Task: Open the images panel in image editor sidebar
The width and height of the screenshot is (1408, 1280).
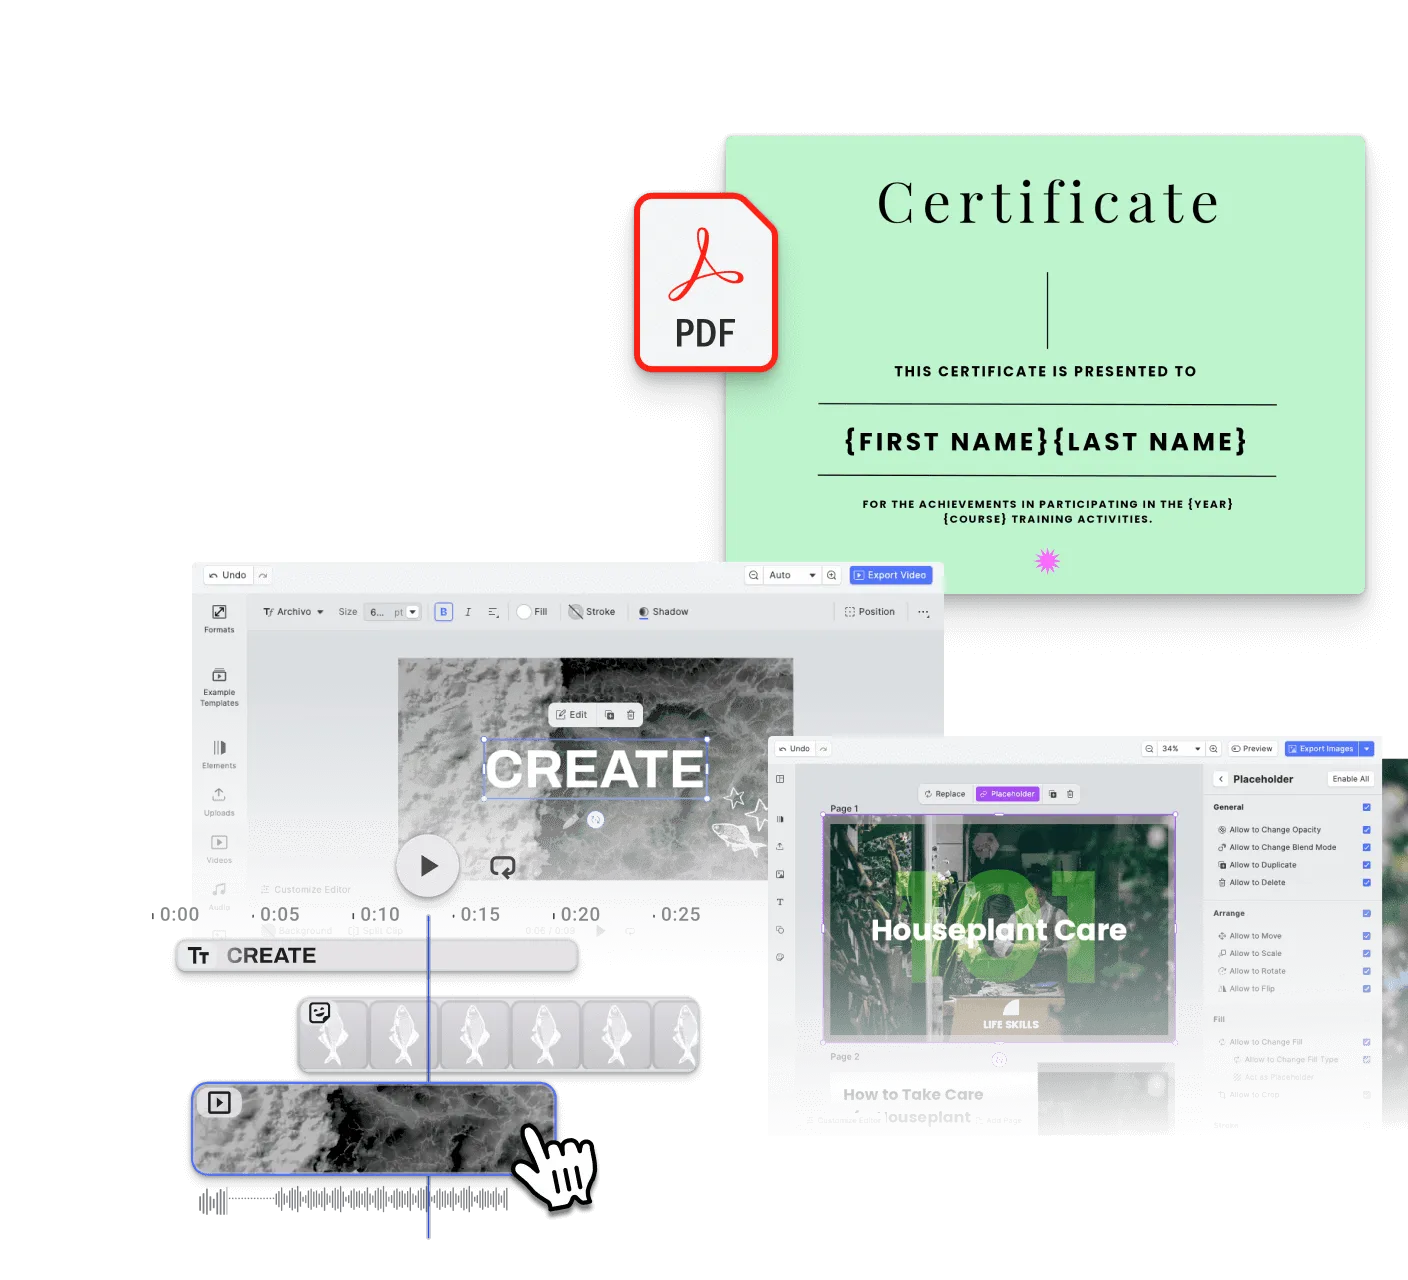Action: [x=780, y=874]
